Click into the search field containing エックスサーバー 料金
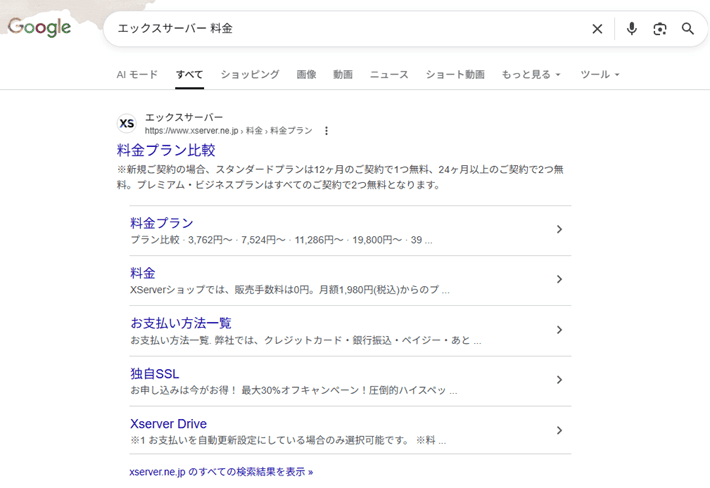The height and width of the screenshot is (488, 710). tap(349, 29)
